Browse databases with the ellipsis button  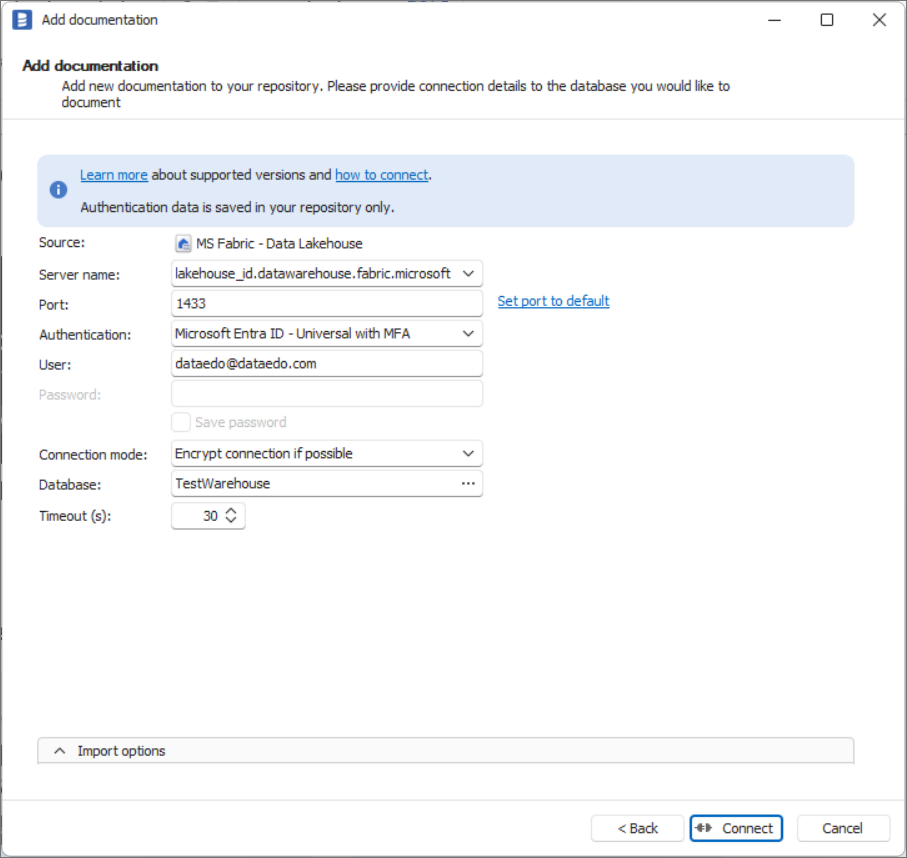tap(469, 484)
